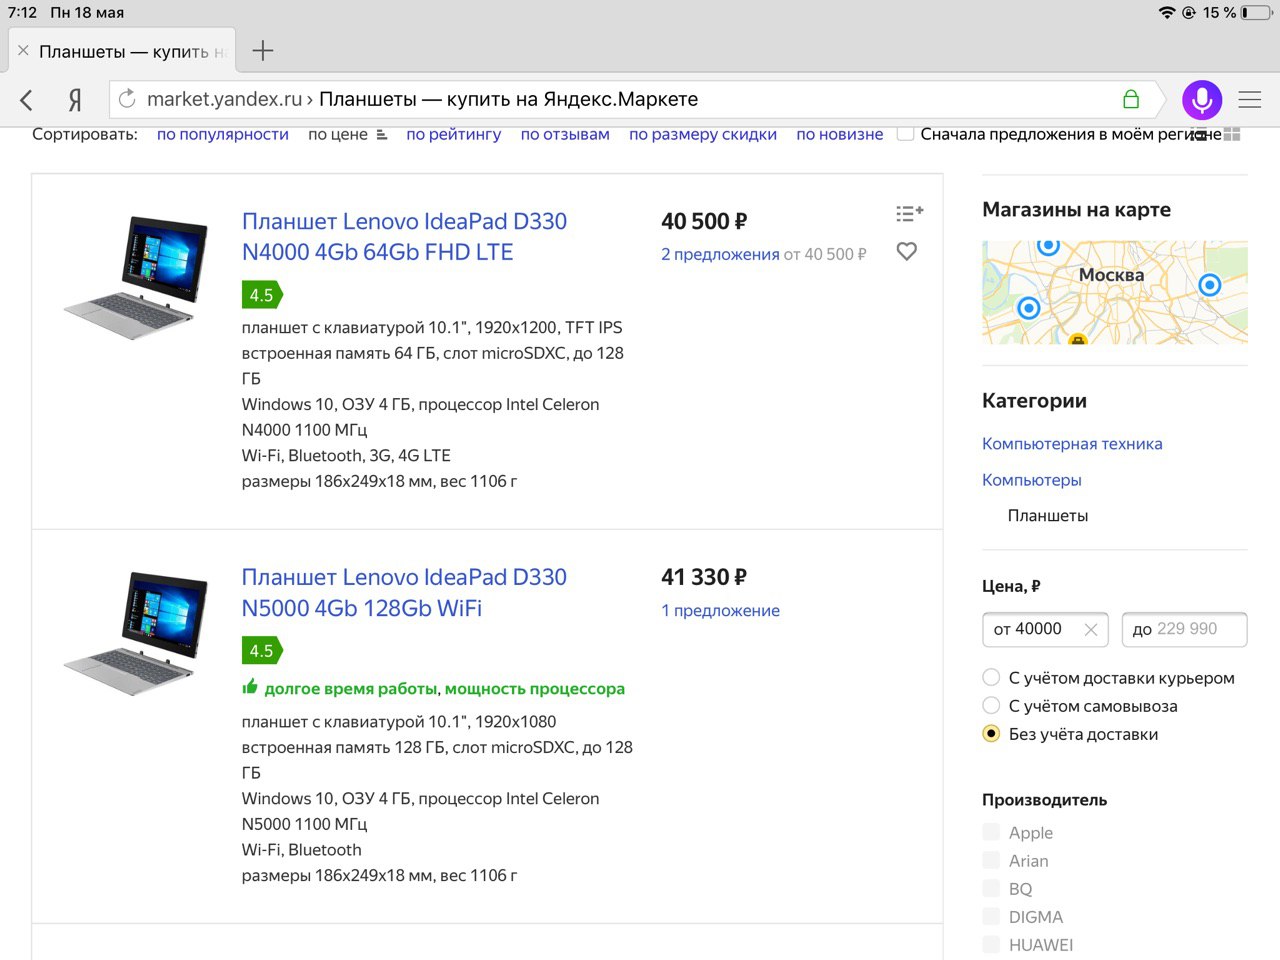Image resolution: width=1280 pixels, height=960 pixels.
Task: Set maximum price in до field
Action: coord(1185,629)
